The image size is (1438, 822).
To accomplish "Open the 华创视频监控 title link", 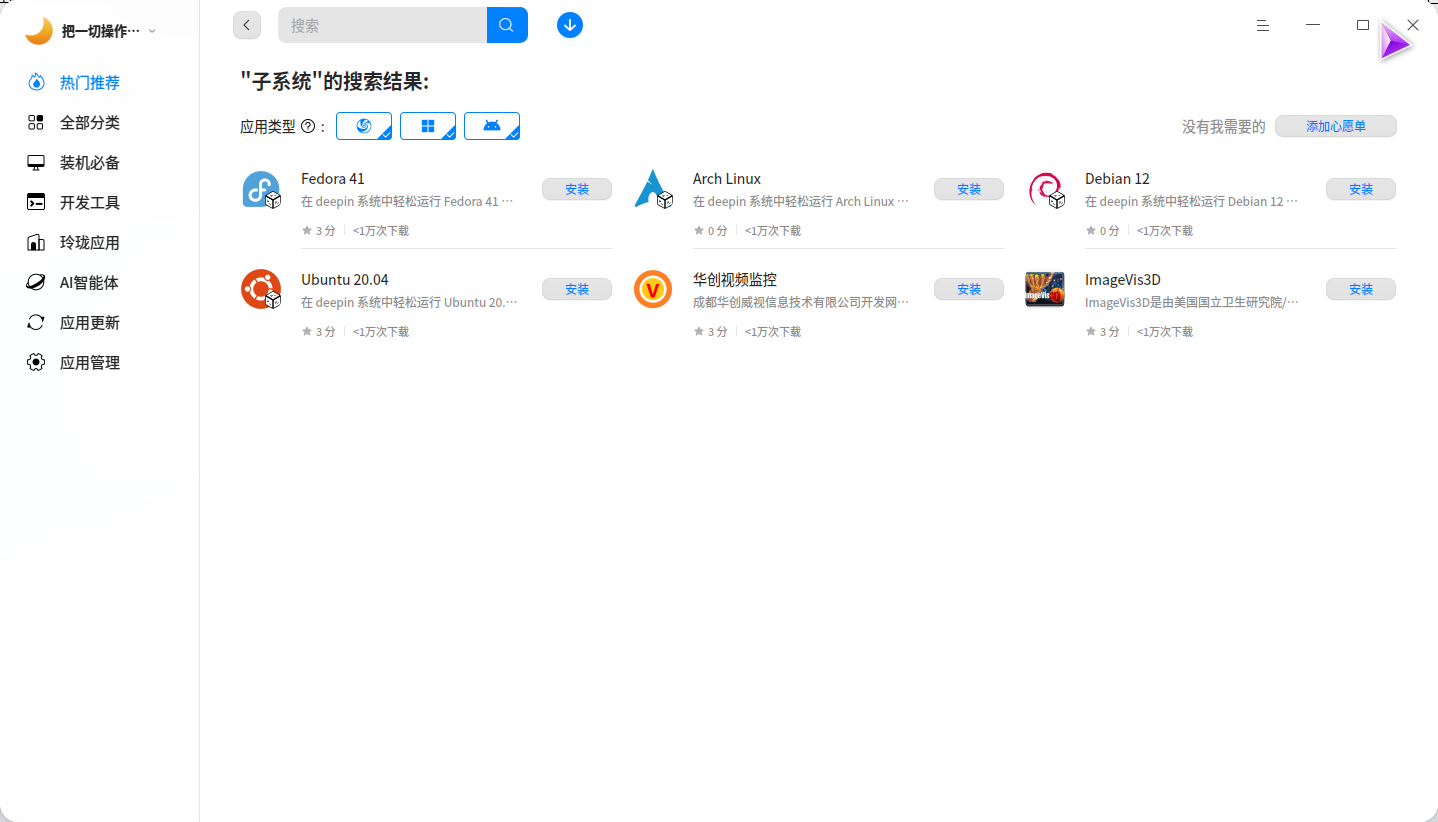I will (x=735, y=279).
